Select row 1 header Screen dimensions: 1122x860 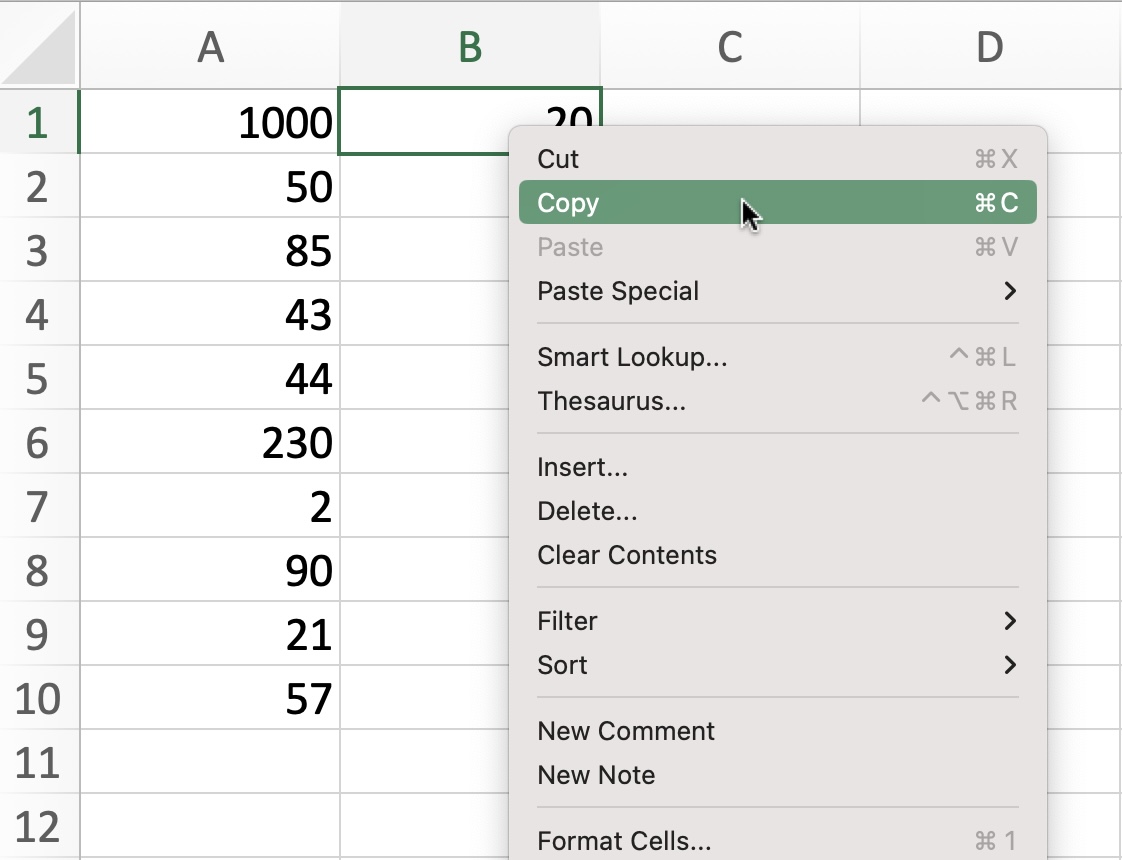[39, 122]
